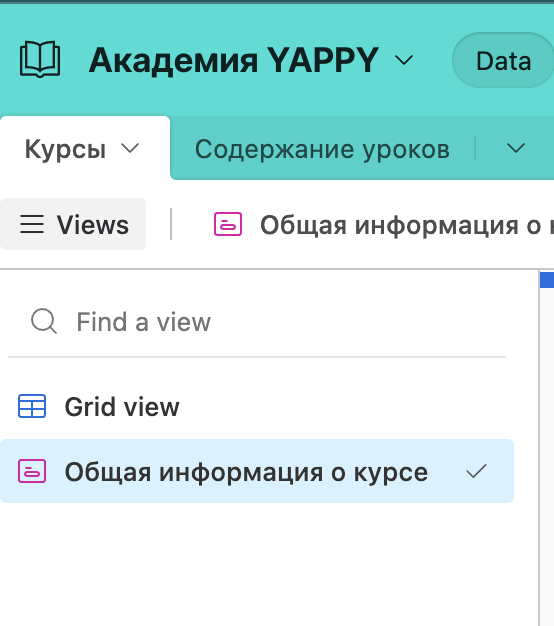
Task: Click the blue grid icon
Action: click(x=32, y=406)
